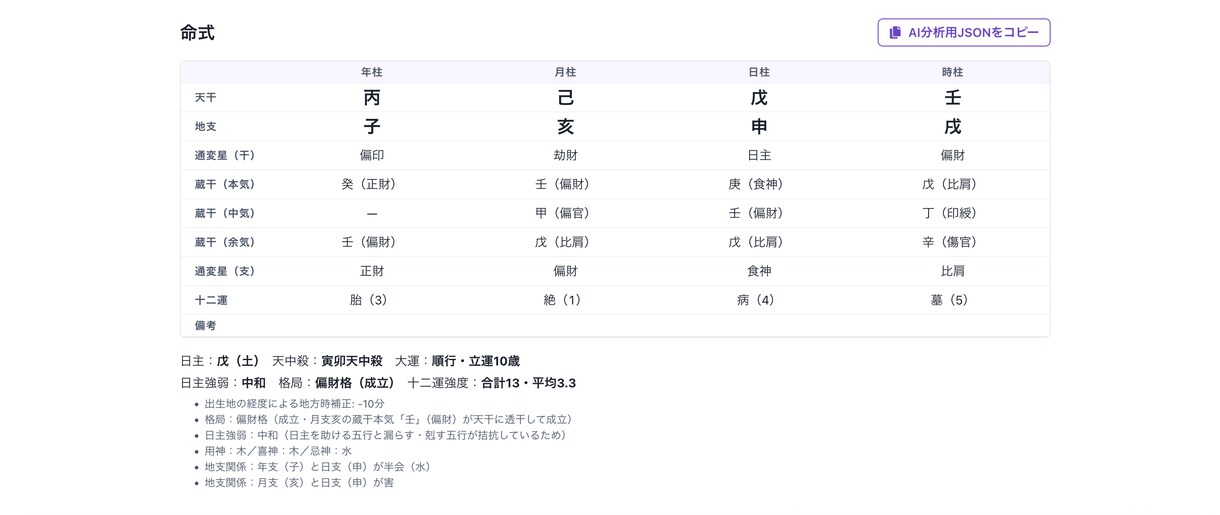Click the bullet about 月支（亥）and 日支（申）
The width and height of the screenshot is (1220, 515).
point(300,483)
